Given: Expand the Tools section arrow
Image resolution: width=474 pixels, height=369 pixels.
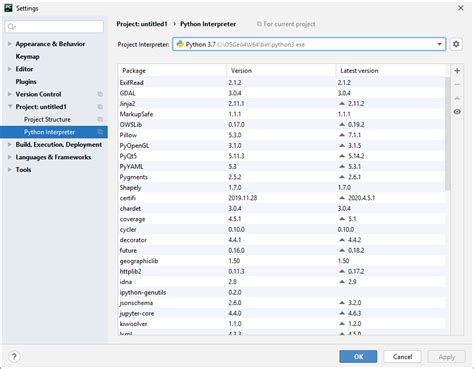Looking at the screenshot, I should [x=10, y=170].
